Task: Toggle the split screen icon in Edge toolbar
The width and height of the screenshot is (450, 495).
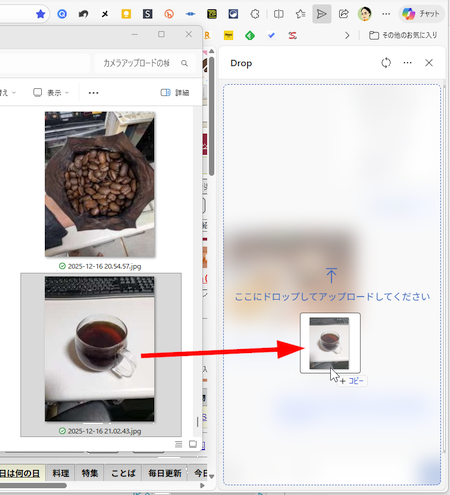Action: tap(279, 14)
